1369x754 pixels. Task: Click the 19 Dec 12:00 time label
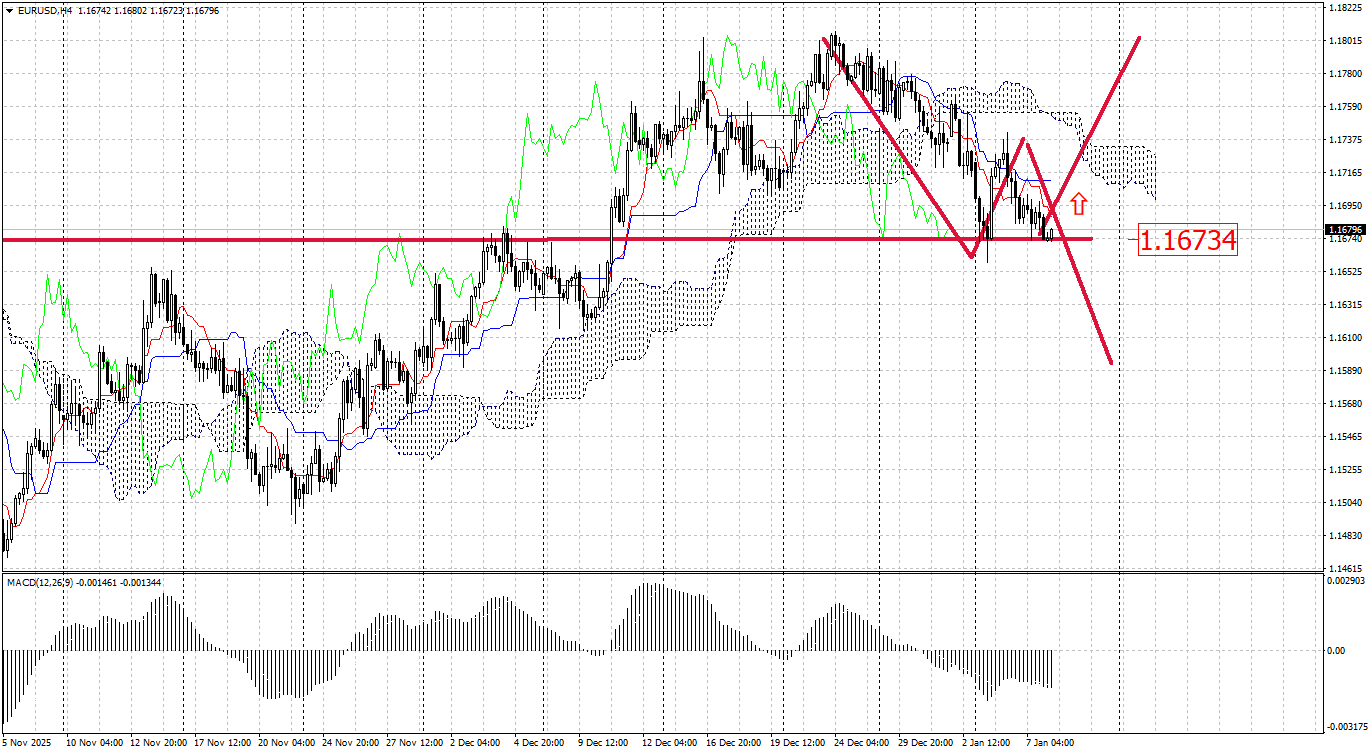(x=799, y=743)
